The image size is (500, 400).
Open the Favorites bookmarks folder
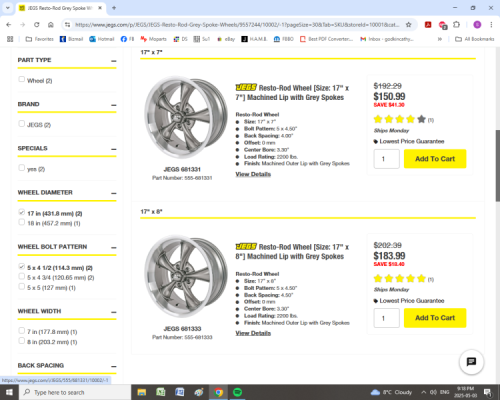[x=40, y=39]
